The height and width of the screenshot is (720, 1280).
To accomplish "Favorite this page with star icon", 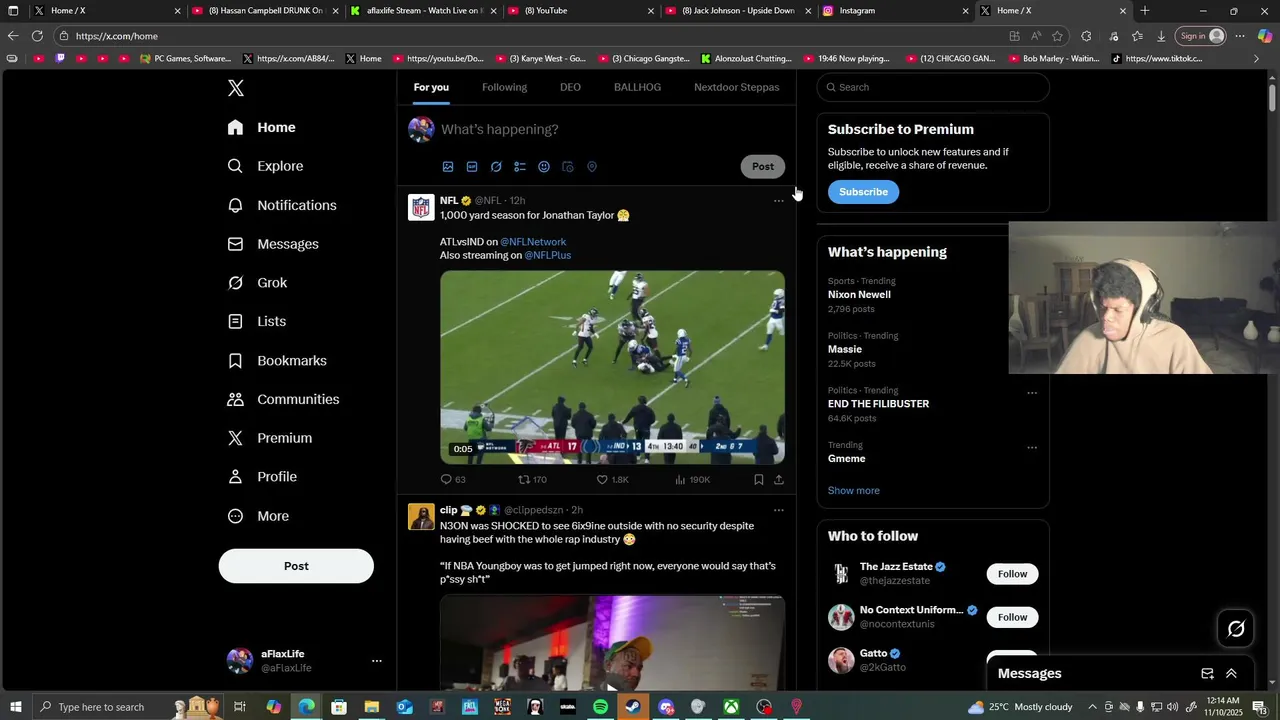I will click(1057, 36).
